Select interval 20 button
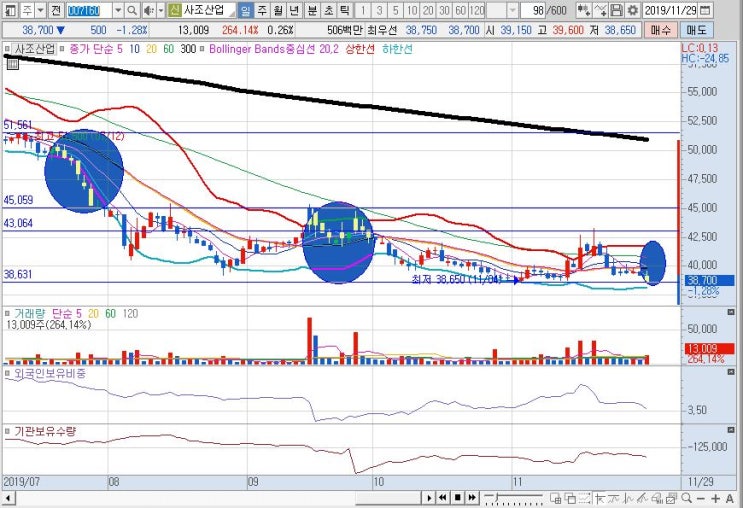 428,10
